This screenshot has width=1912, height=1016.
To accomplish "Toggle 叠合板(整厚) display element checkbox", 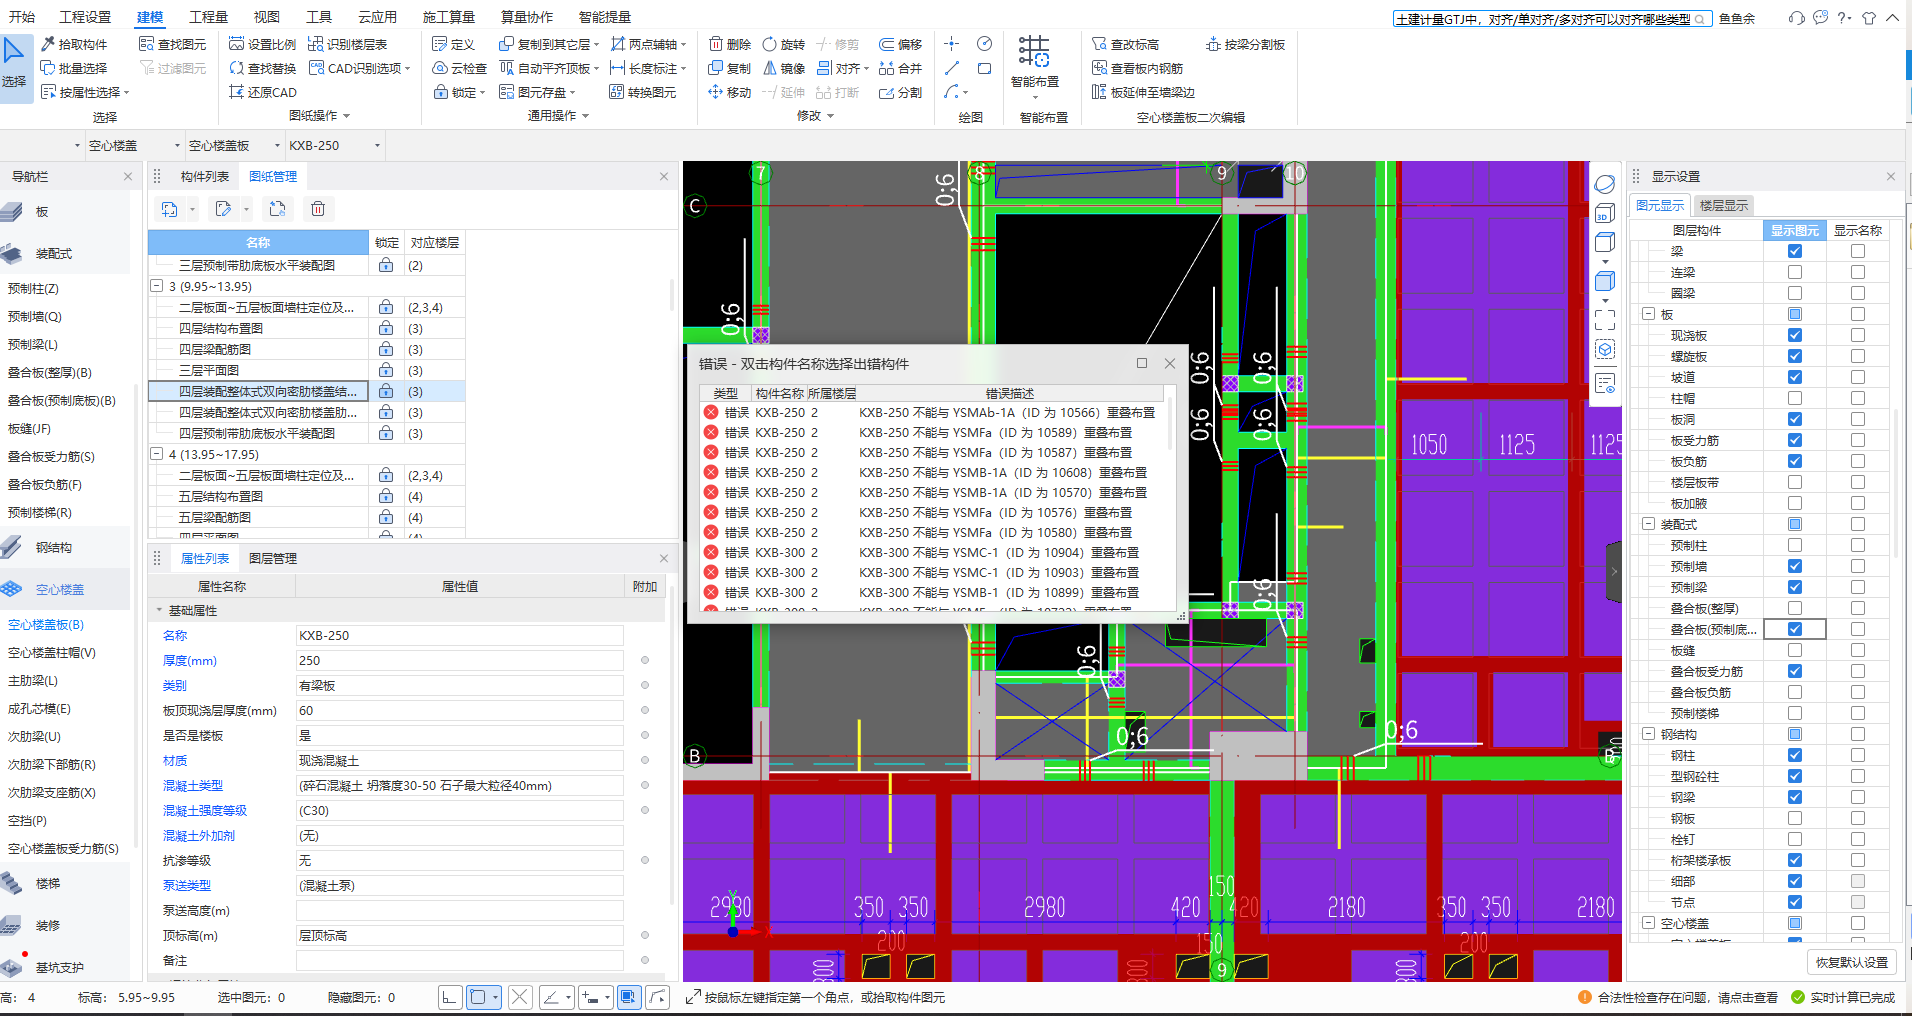I will 1795,608.
